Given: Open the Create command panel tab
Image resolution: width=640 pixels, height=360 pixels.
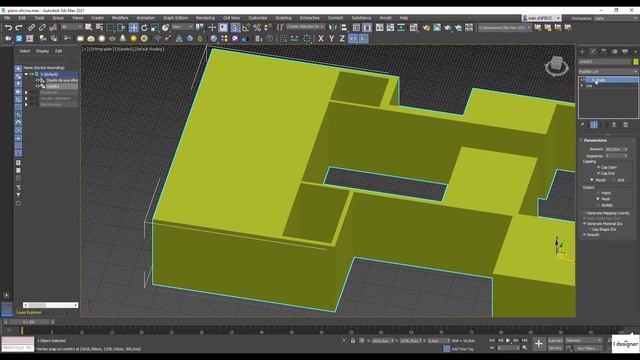Looking at the screenshot, I should 582,51.
